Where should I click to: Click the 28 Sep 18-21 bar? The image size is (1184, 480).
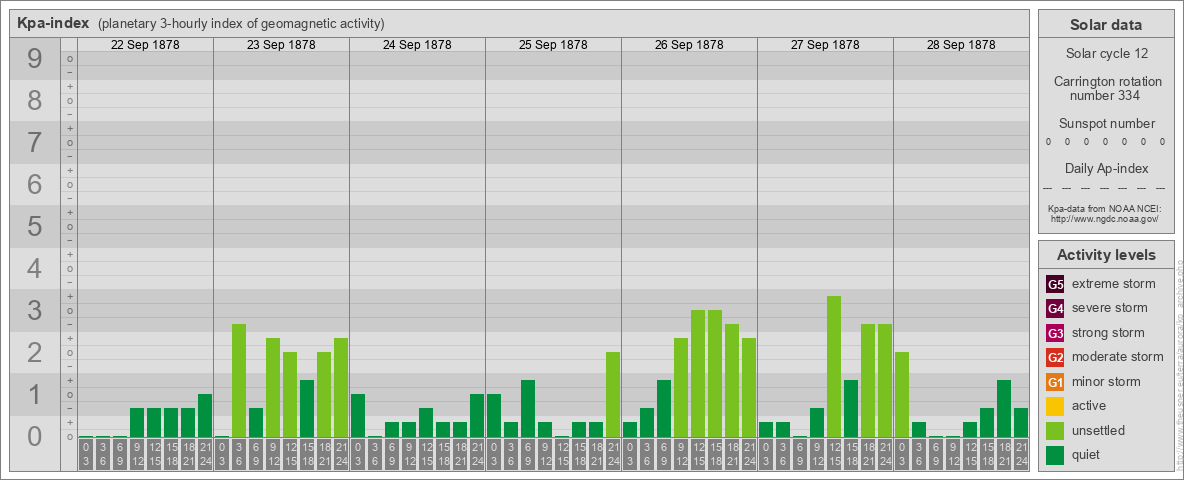click(1004, 409)
